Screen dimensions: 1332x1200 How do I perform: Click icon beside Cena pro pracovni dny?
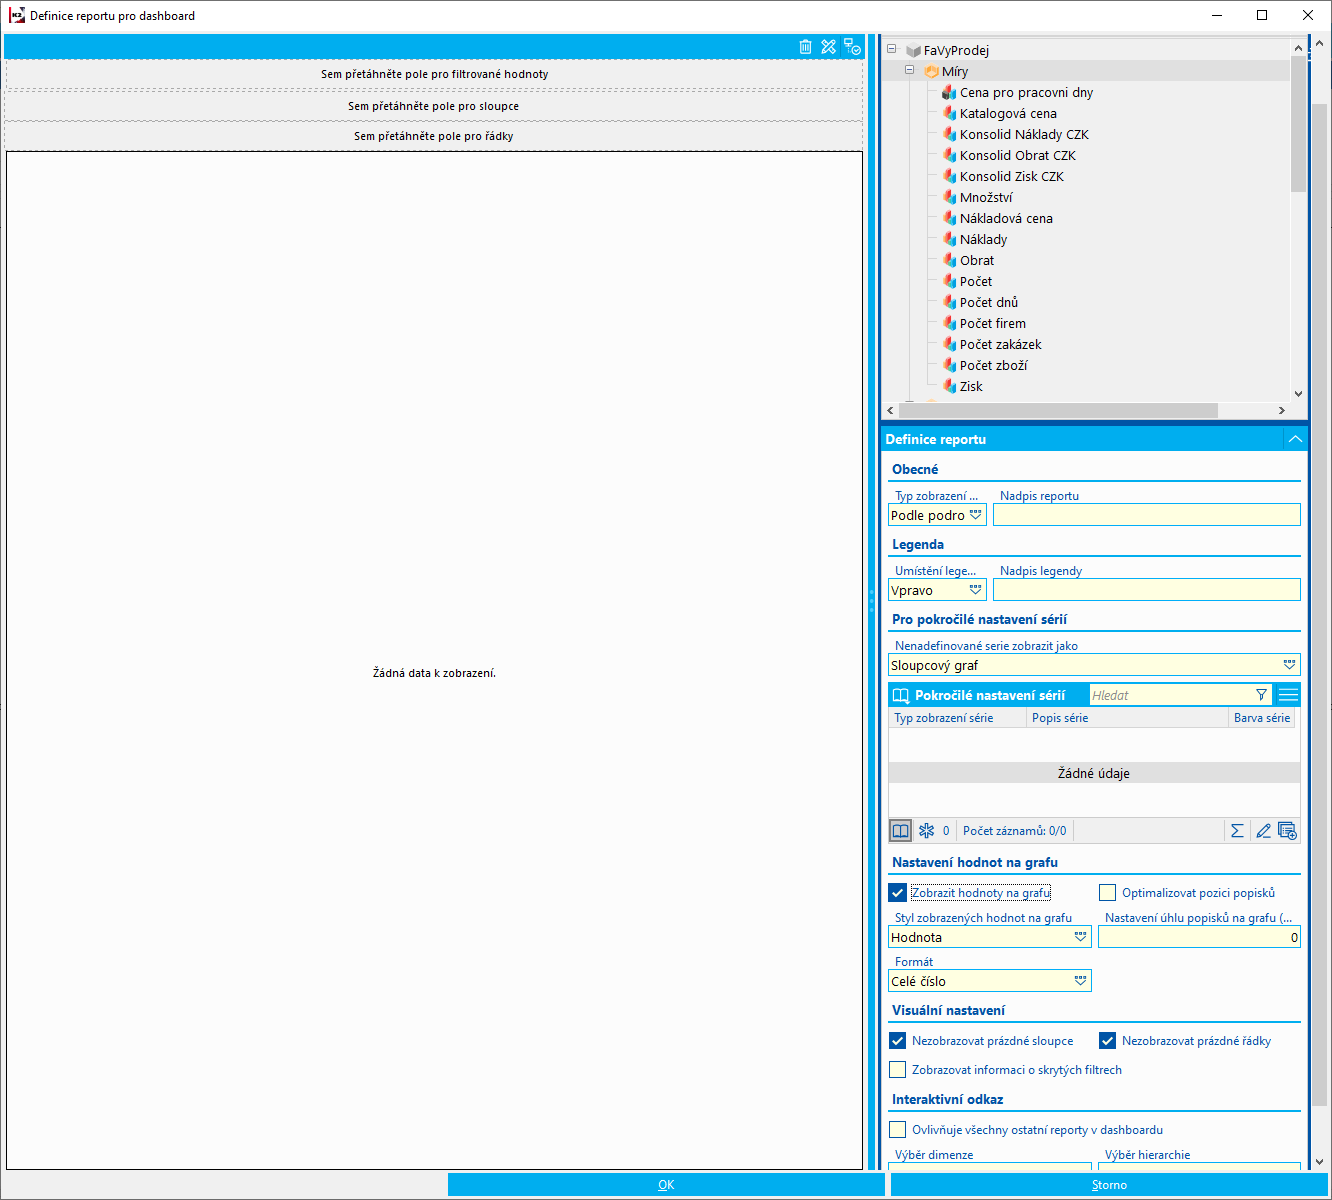coord(949,92)
